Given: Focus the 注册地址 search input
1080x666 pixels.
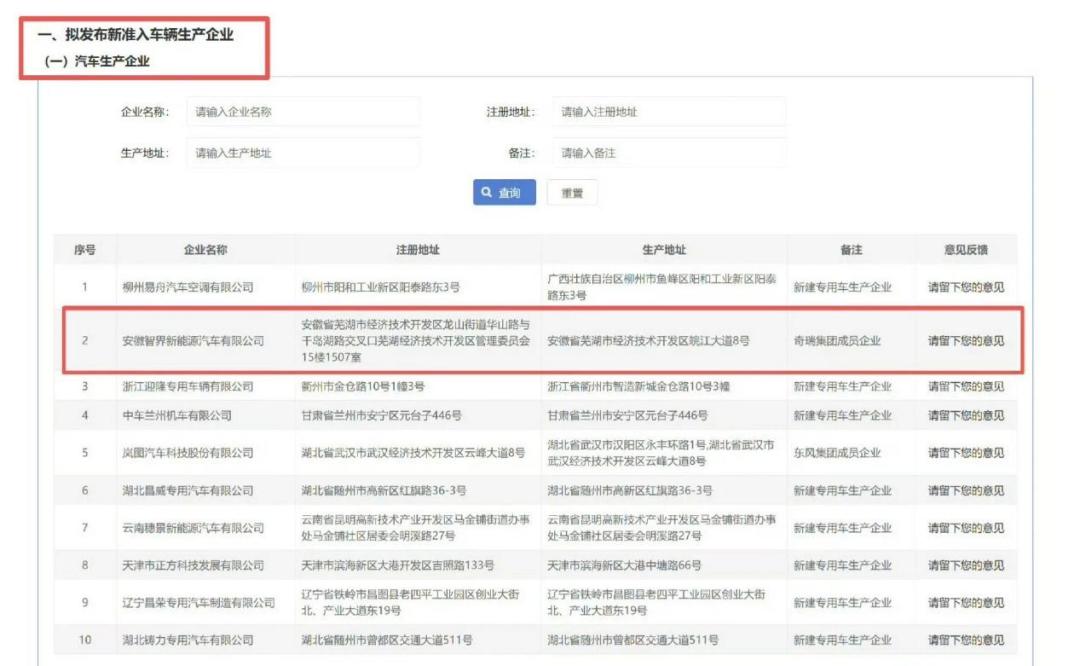Looking at the screenshot, I should click(668, 112).
